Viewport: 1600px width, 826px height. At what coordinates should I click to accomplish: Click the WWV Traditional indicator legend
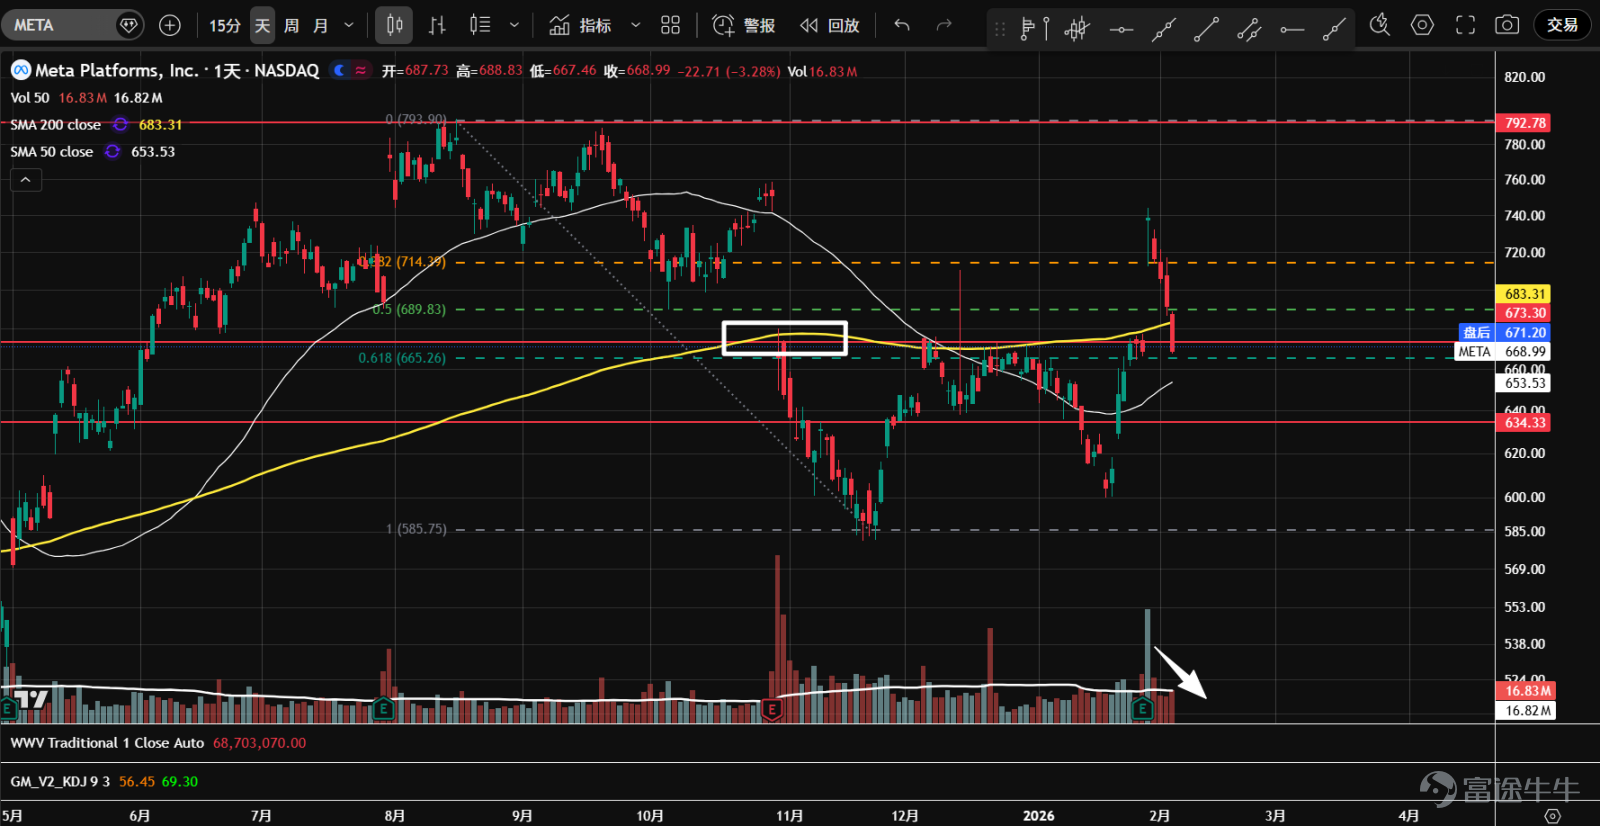coord(107,743)
